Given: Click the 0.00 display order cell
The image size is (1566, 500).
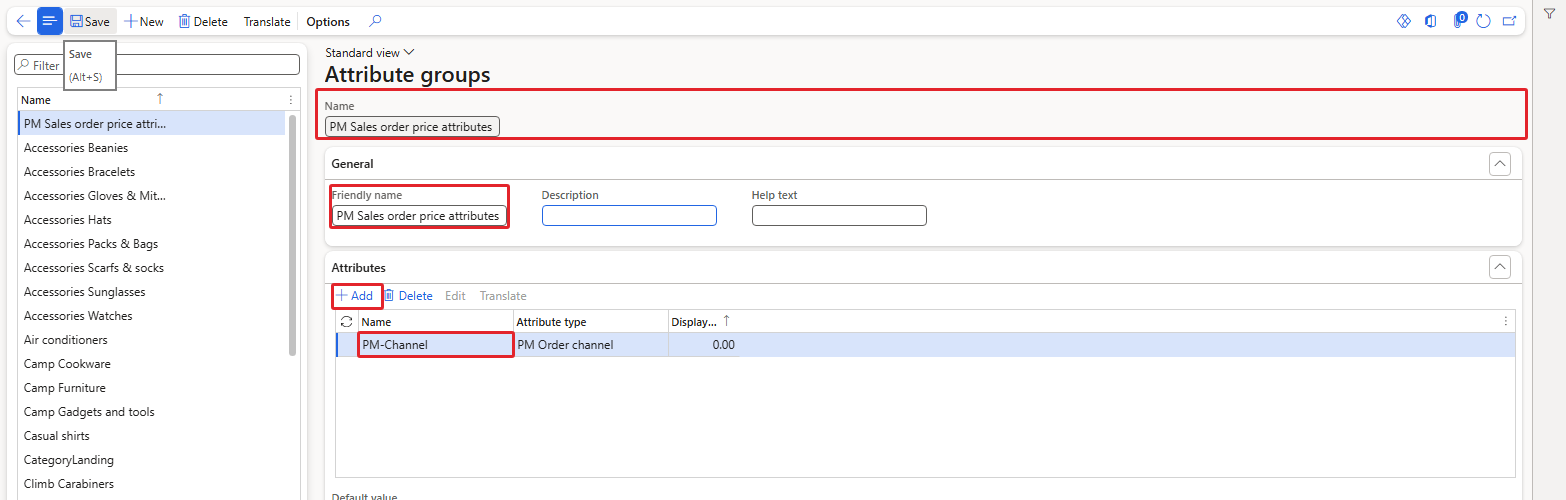Looking at the screenshot, I should point(704,345).
